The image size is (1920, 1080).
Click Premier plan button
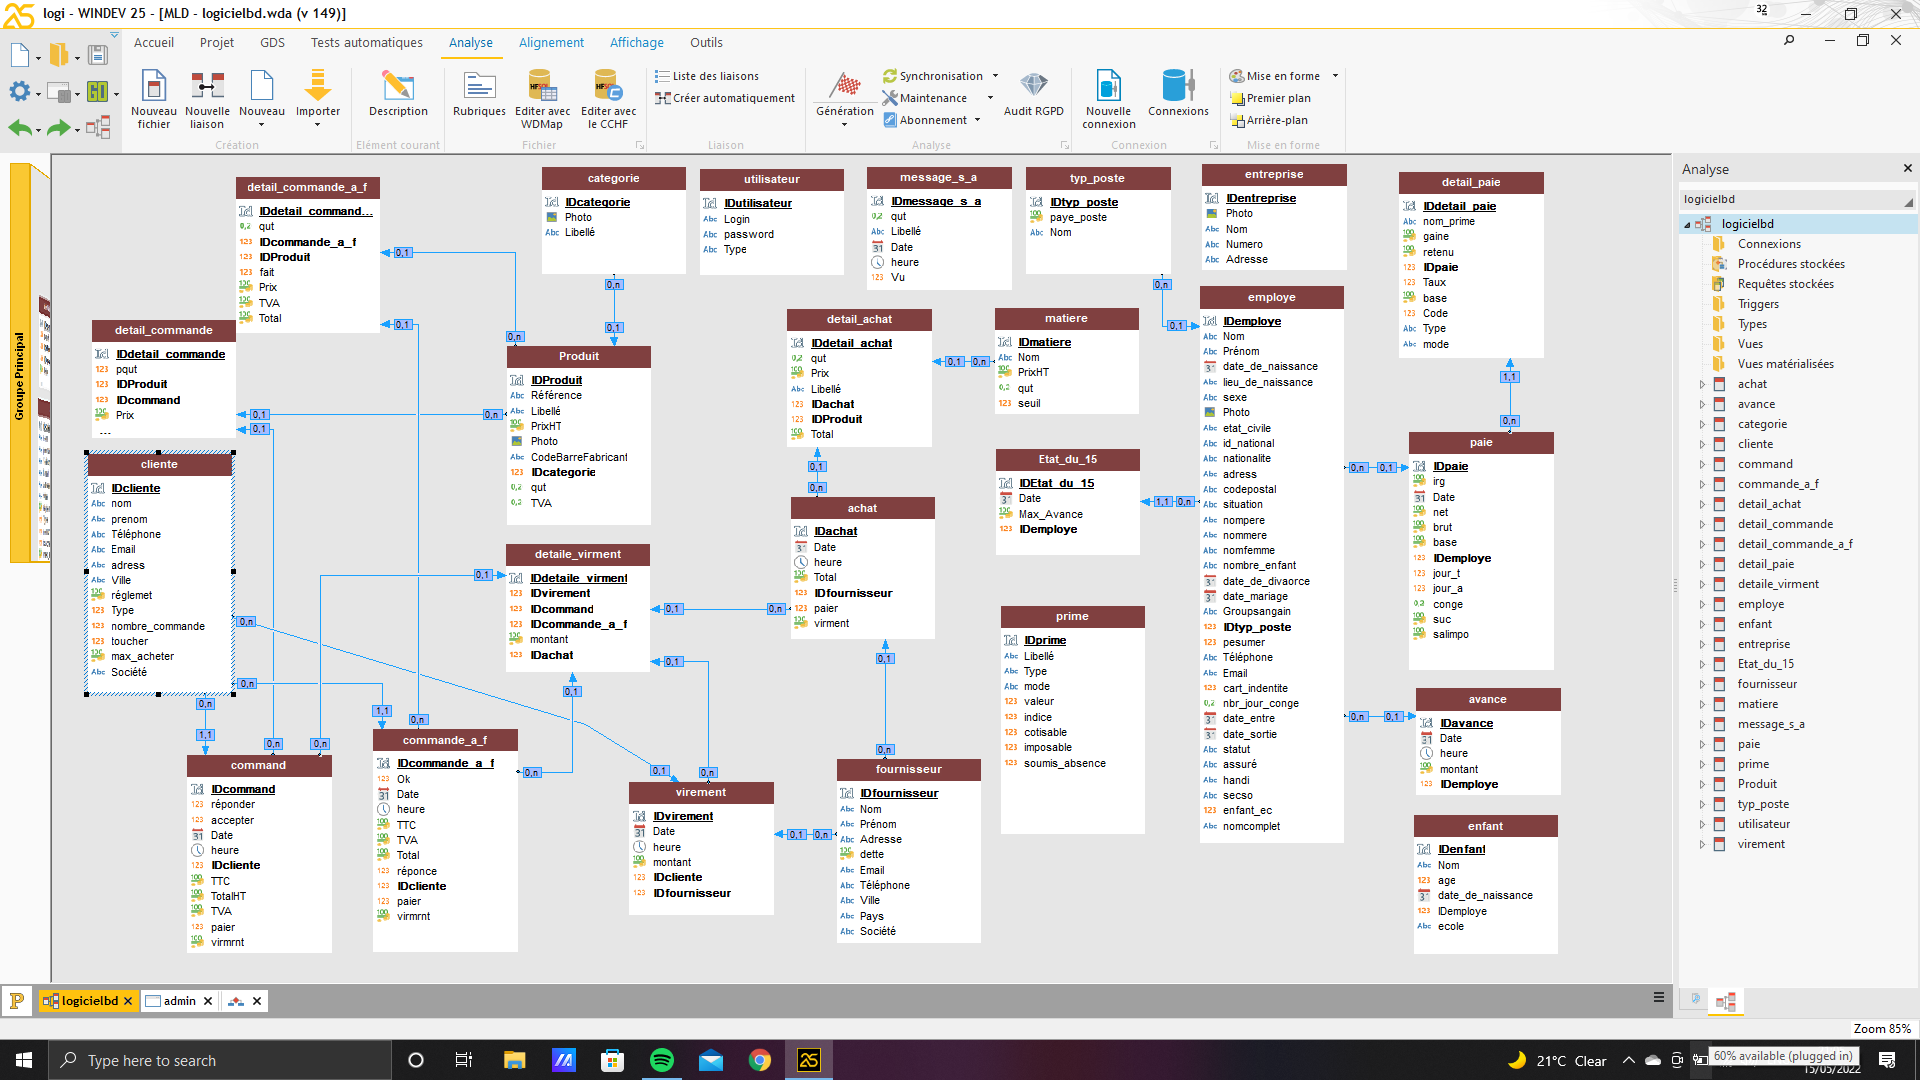pos(1270,98)
